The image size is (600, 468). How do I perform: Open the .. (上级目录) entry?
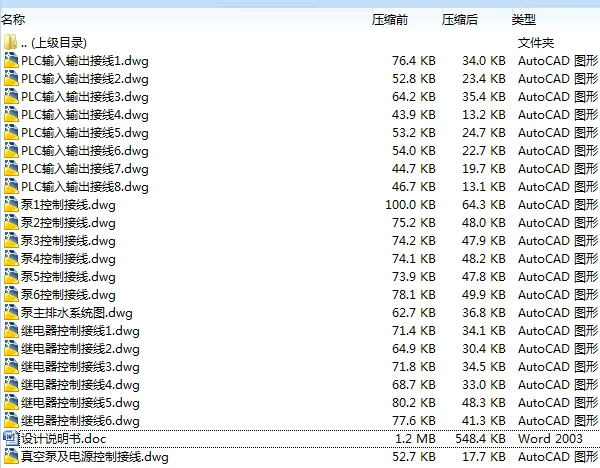[54, 42]
